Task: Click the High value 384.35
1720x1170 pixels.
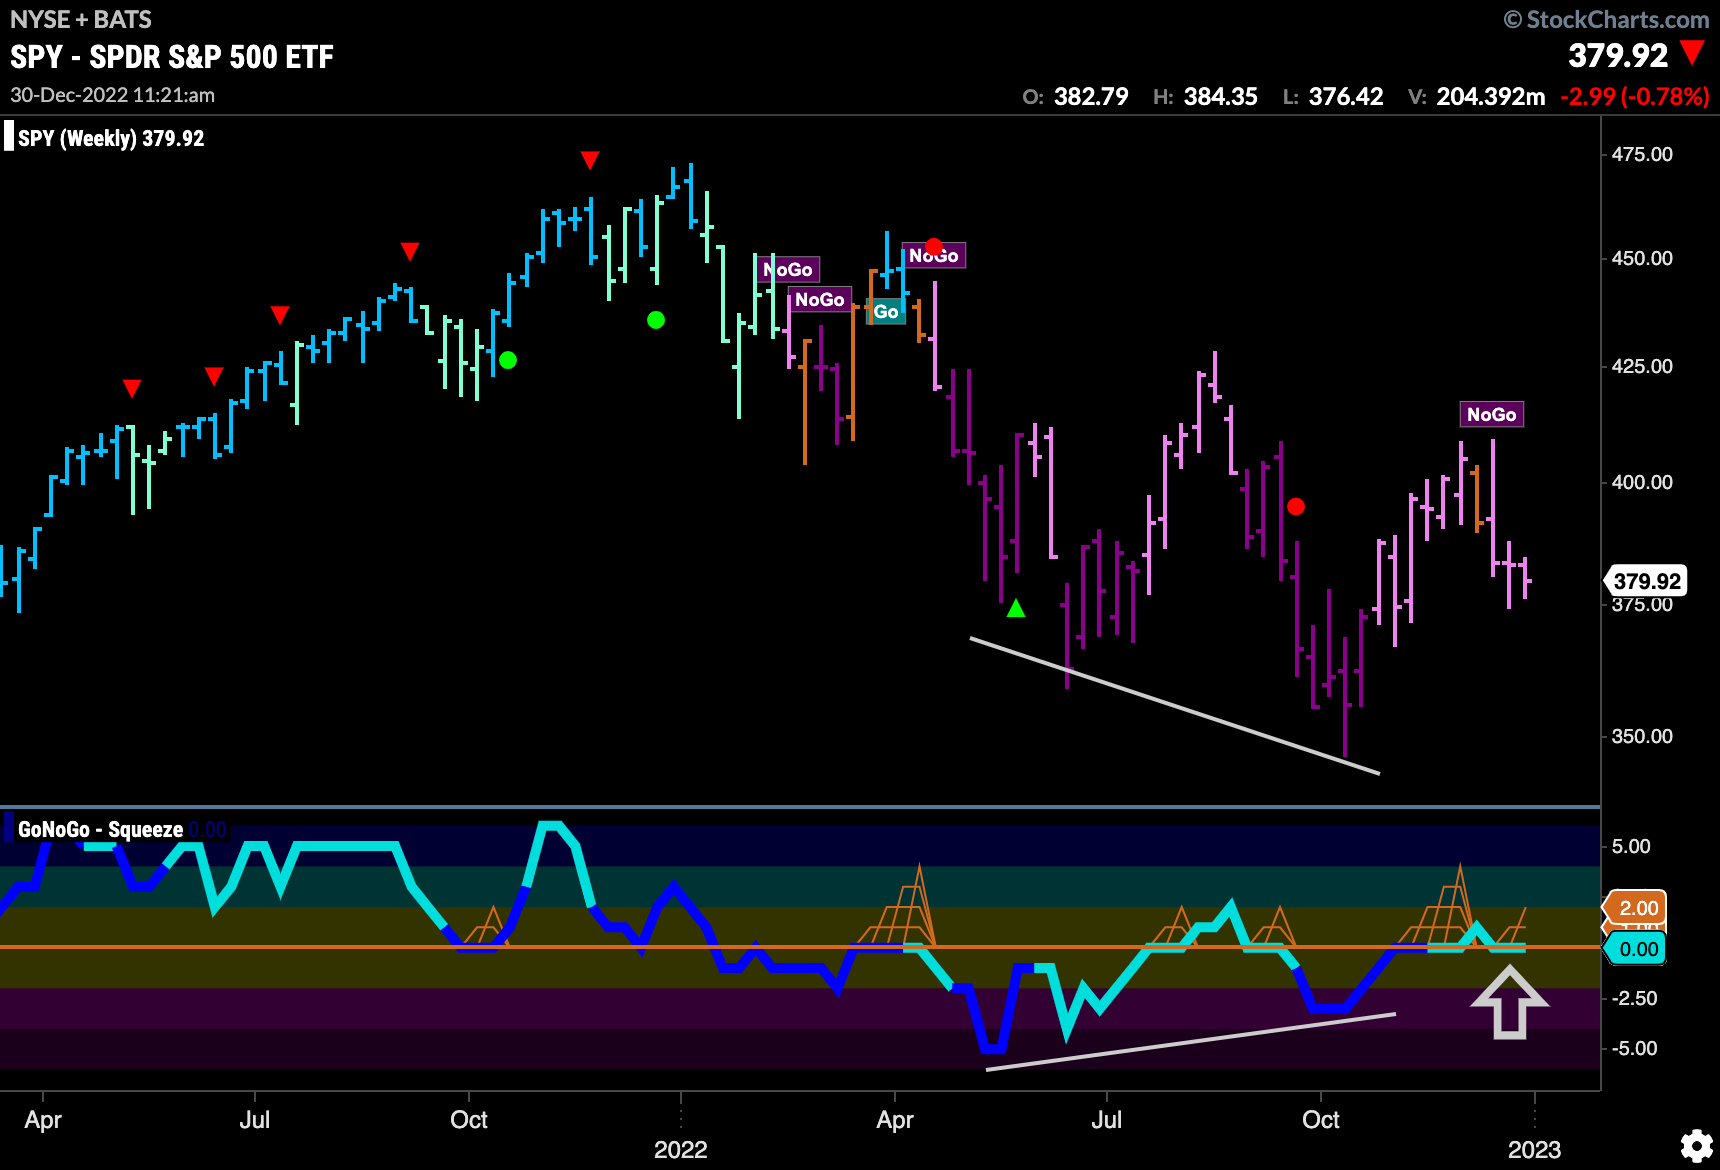Action: [x=1220, y=97]
